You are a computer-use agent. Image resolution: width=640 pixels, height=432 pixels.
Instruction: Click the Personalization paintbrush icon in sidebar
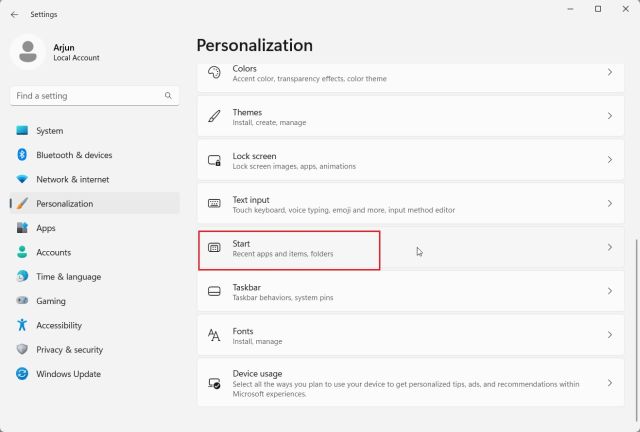(22, 203)
